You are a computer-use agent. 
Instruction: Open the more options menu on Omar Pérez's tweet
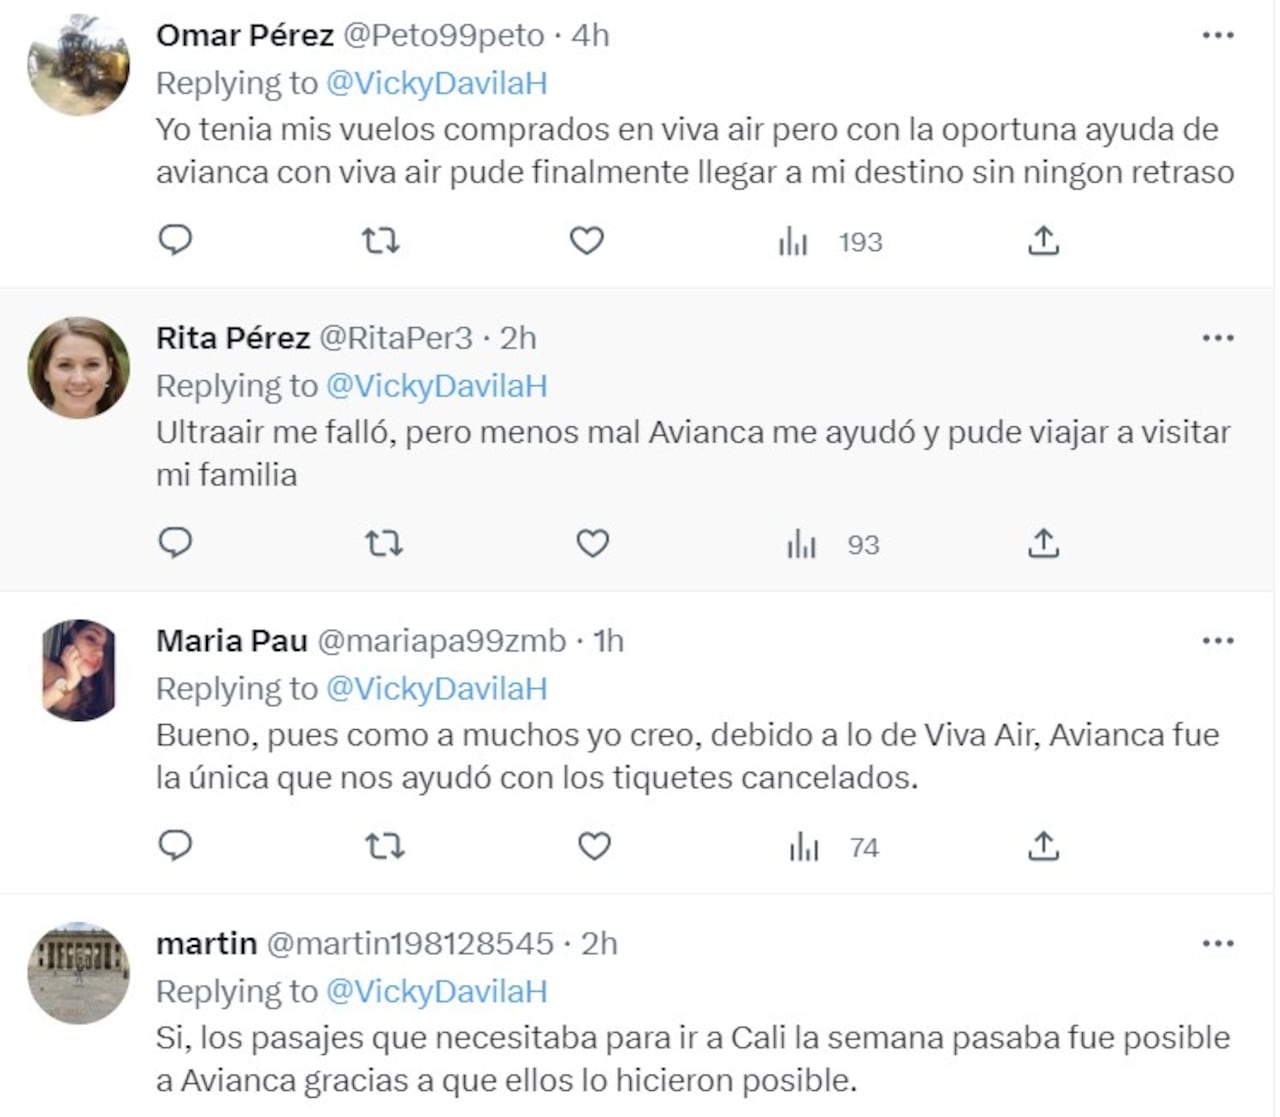pyautogui.click(x=1218, y=33)
